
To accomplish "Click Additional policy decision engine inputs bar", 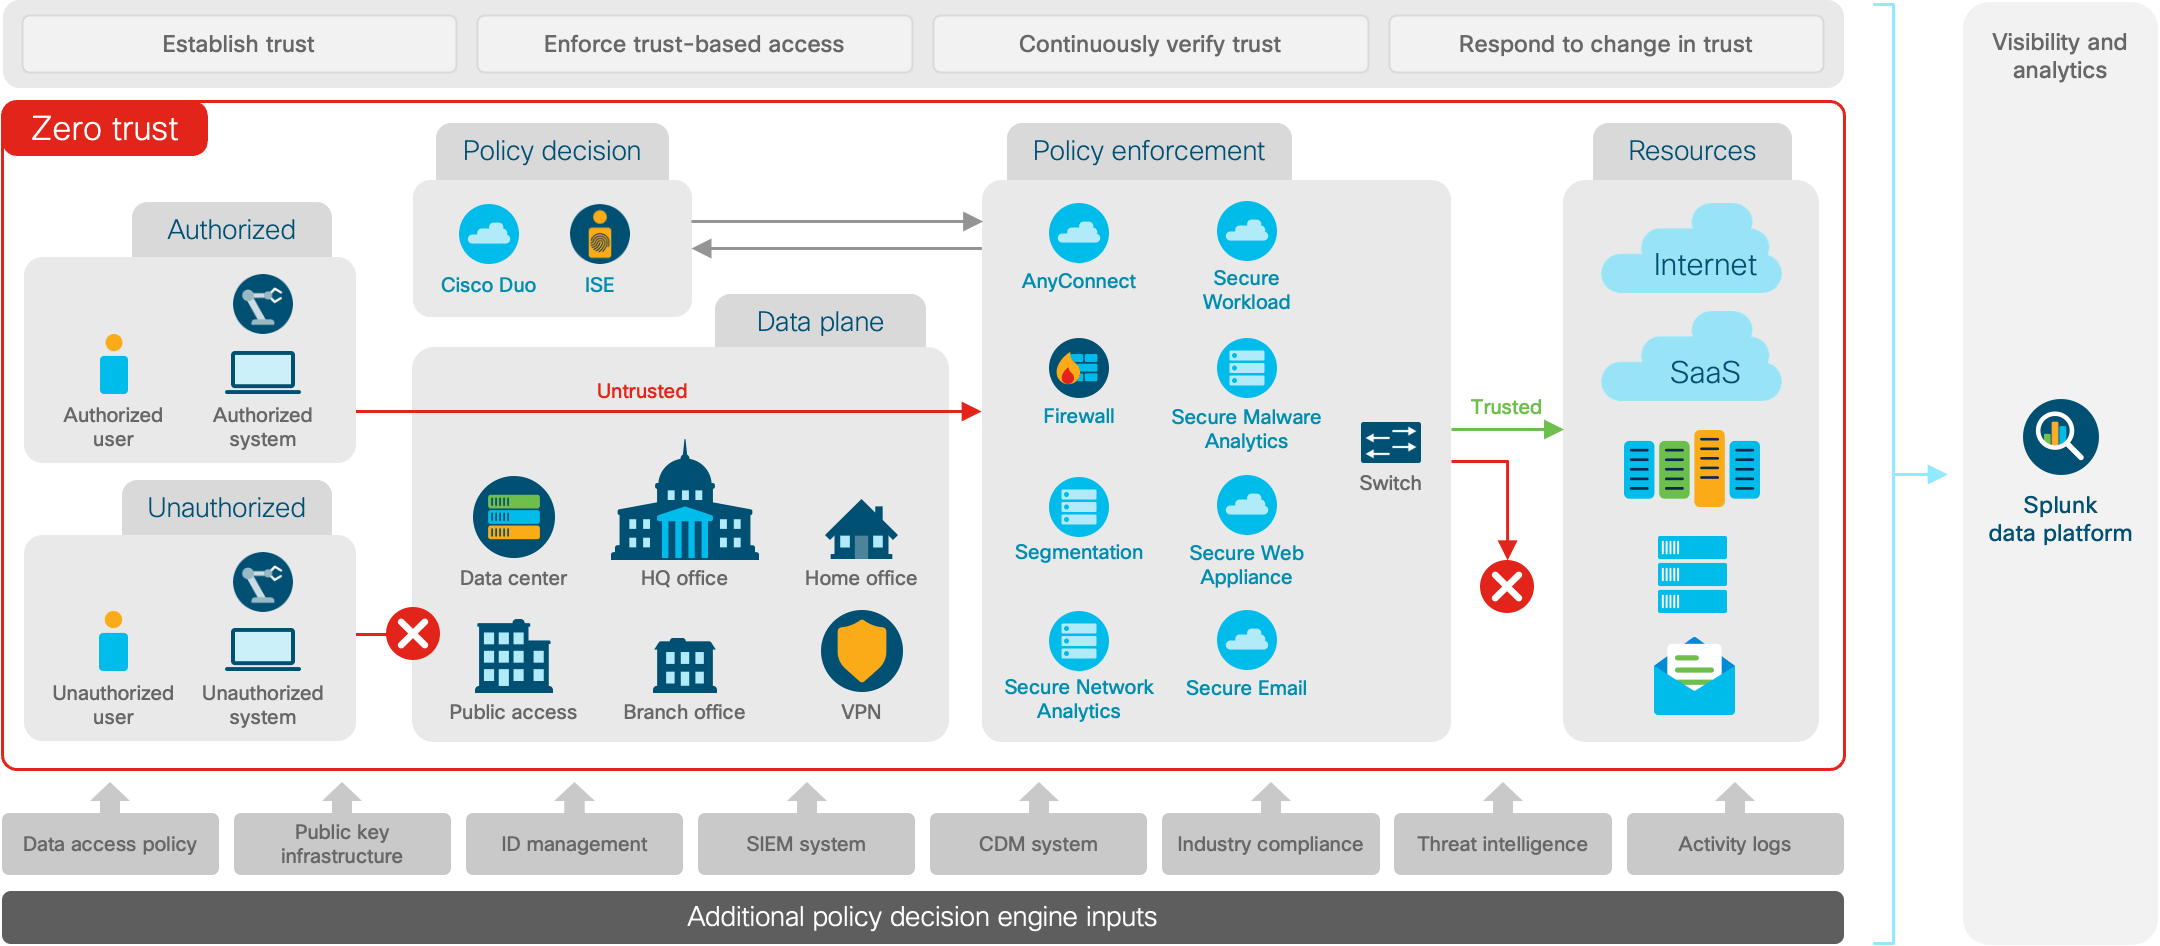I will tap(922, 917).
